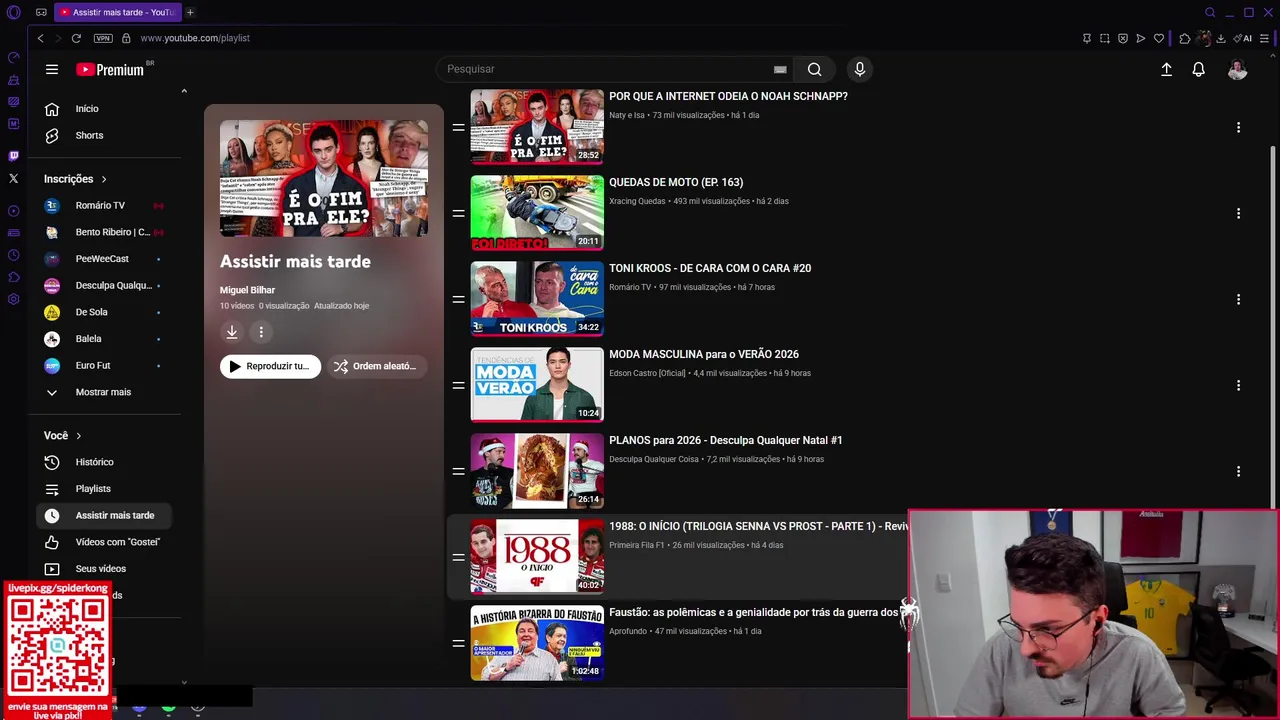Viewport: 1280px width, 720px height.
Task: Open title 1988: O Início Senna vs Prost
Action: pos(758,526)
